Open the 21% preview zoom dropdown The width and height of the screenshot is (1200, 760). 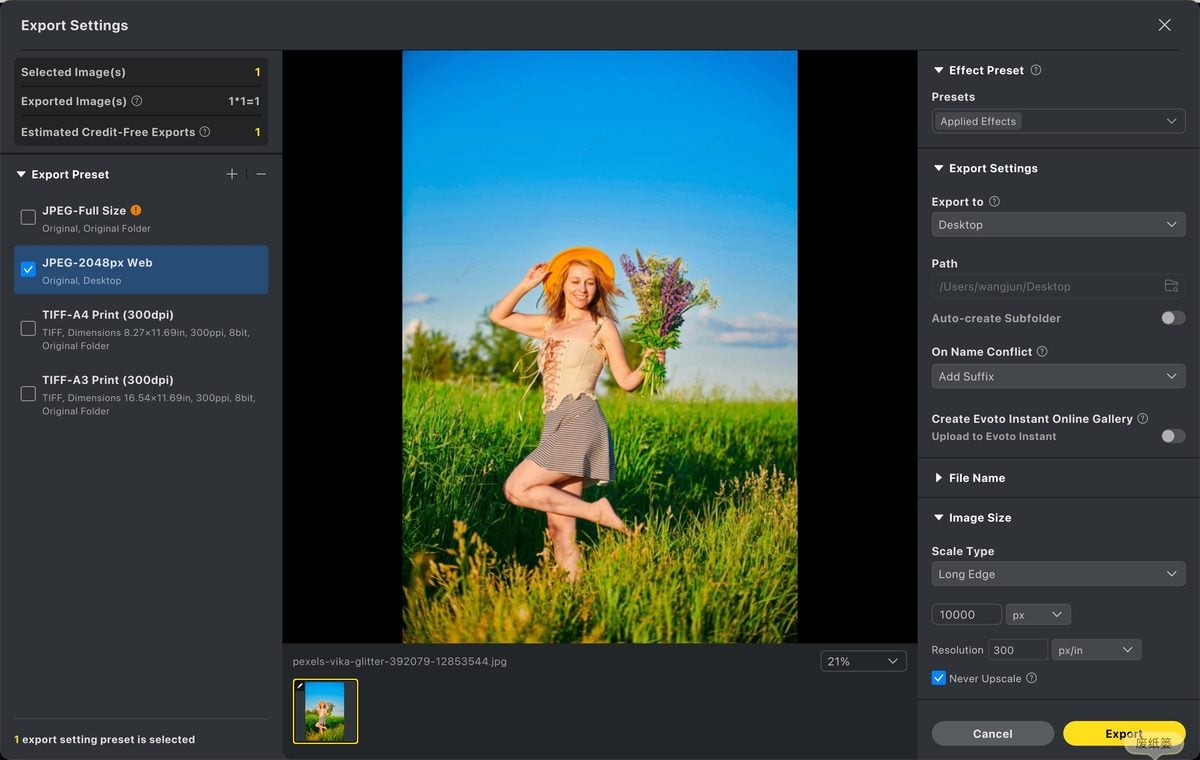pyautogui.click(x=863, y=661)
